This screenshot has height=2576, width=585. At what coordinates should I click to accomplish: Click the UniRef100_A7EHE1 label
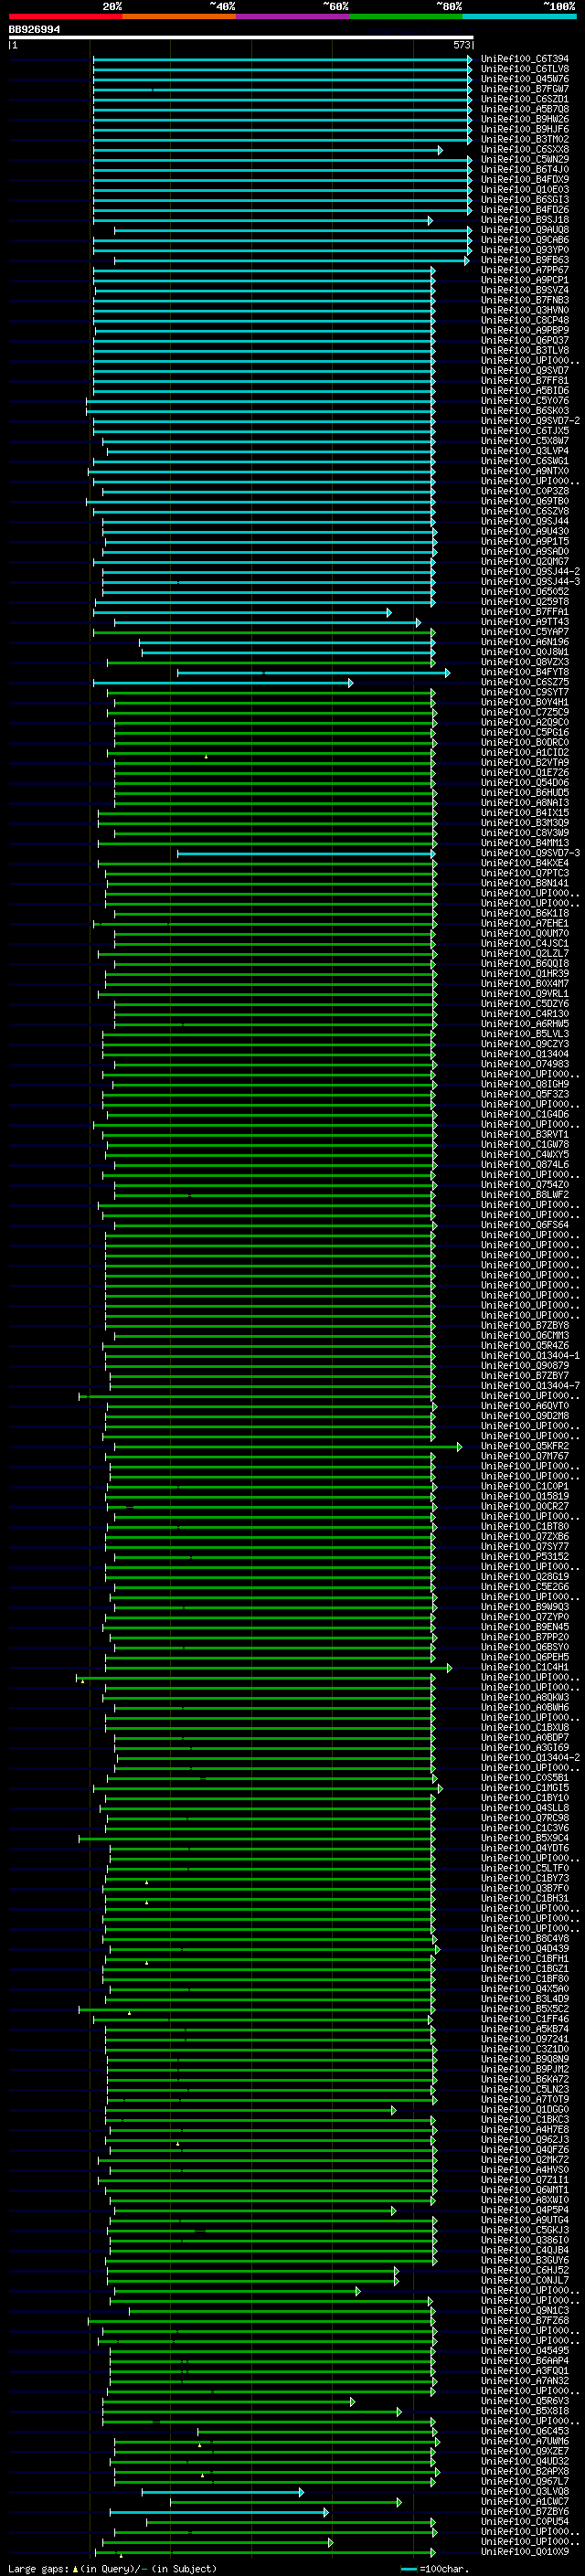click(525, 924)
